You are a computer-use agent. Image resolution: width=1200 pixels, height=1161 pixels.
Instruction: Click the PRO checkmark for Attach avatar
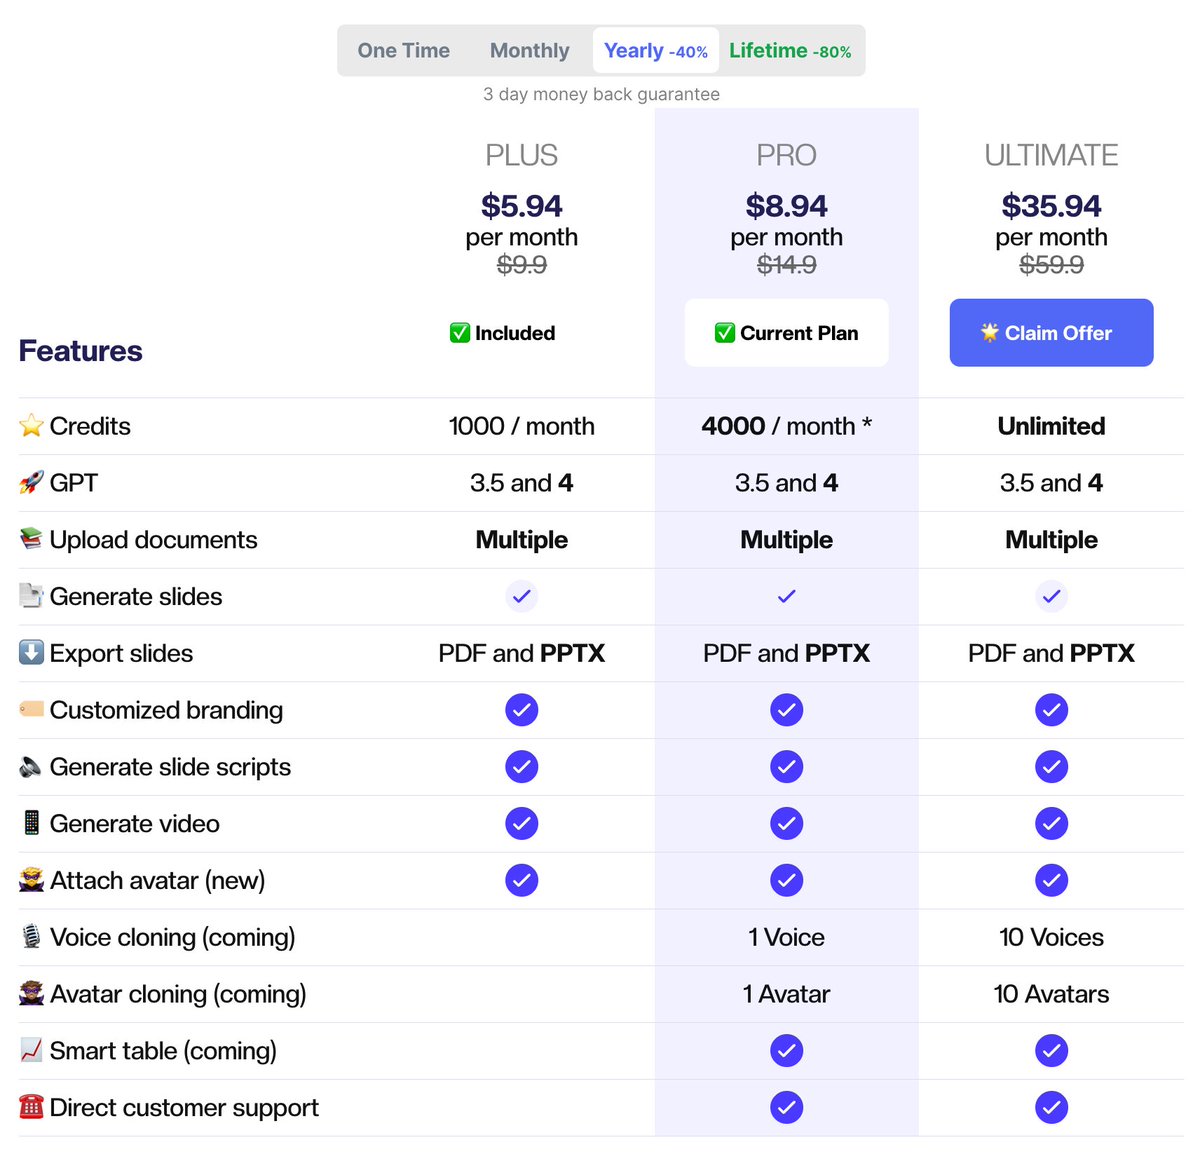pos(787,880)
